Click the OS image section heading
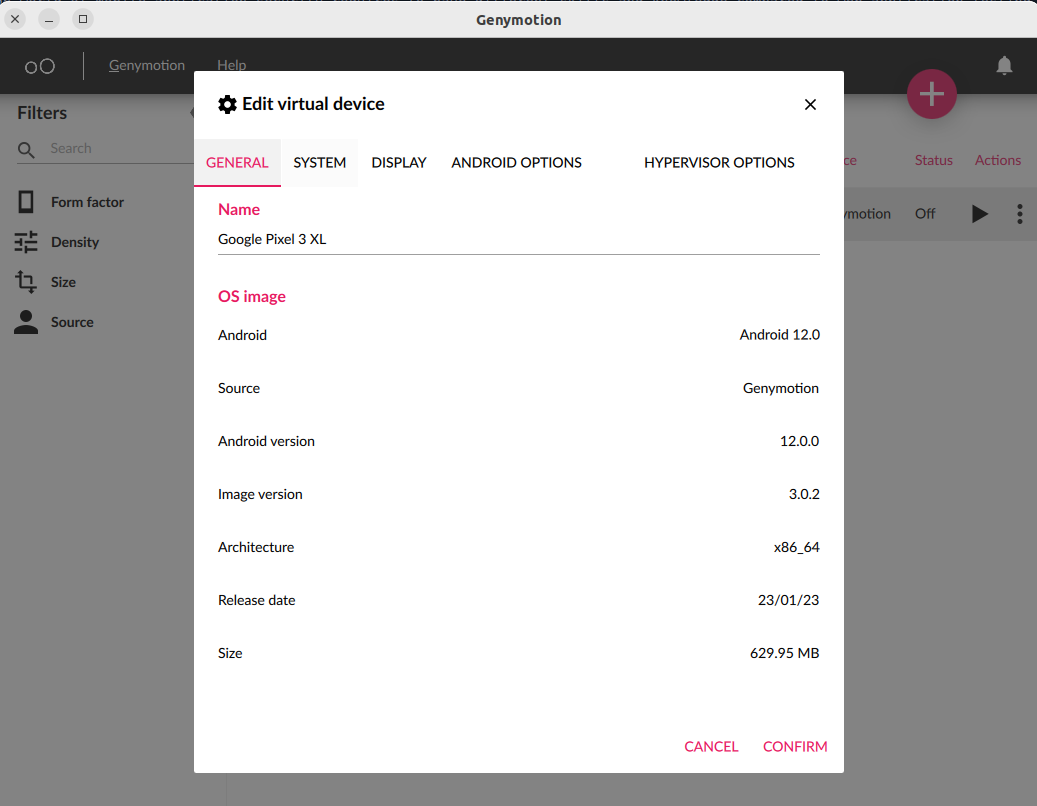The height and width of the screenshot is (806, 1037). (252, 296)
